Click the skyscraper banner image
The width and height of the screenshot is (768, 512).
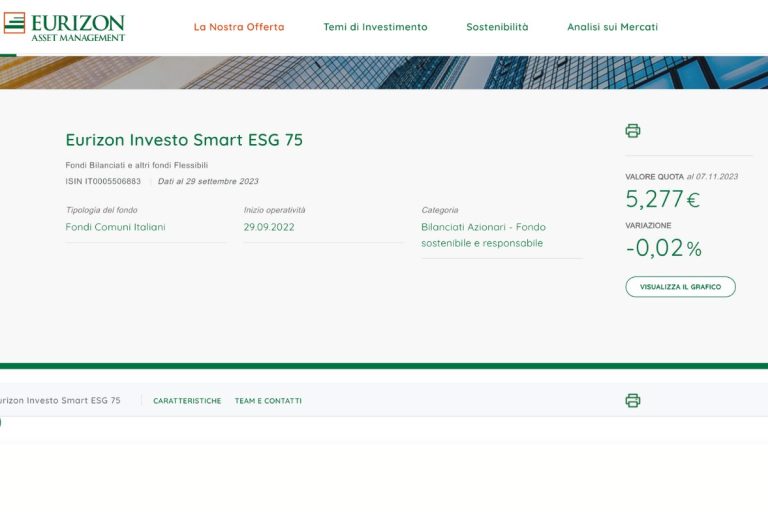(384, 72)
